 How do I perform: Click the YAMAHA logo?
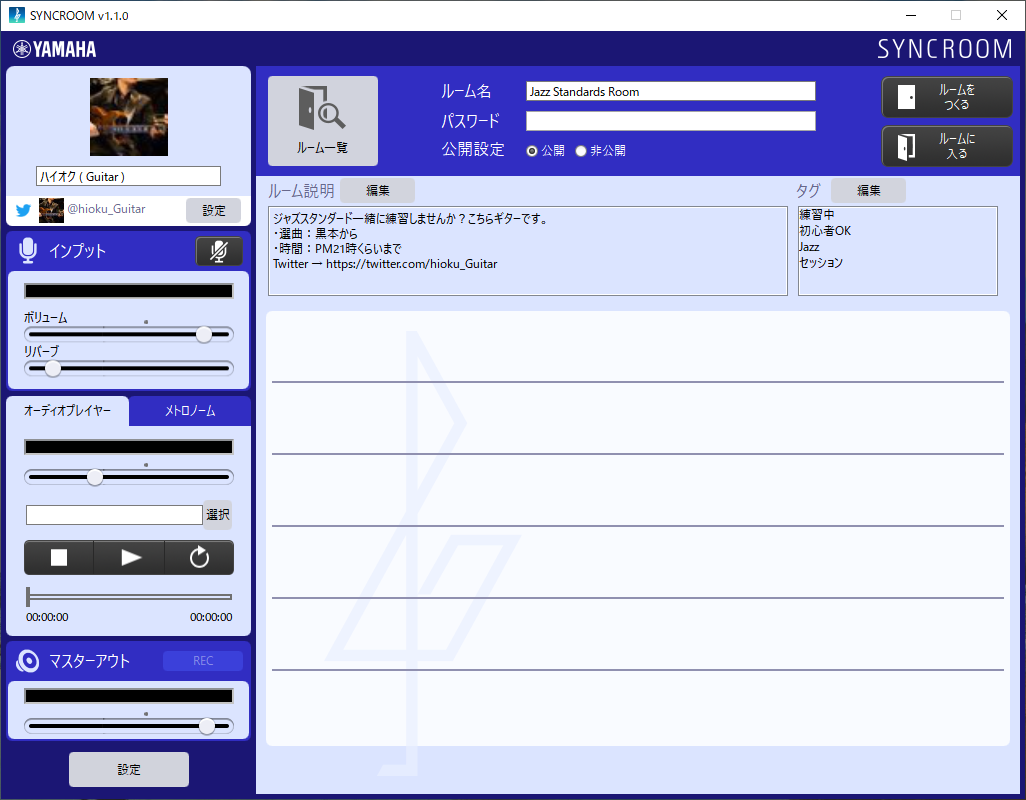click(x=55, y=49)
